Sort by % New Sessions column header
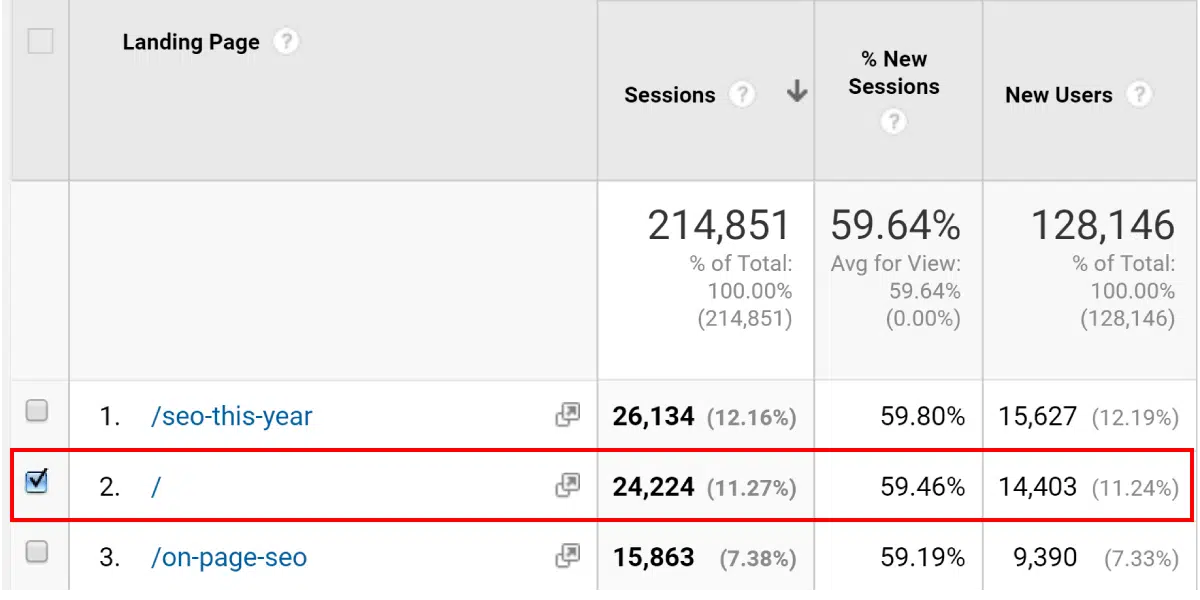Image resolution: width=1200 pixels, height=600 pixels. (893, 73)
